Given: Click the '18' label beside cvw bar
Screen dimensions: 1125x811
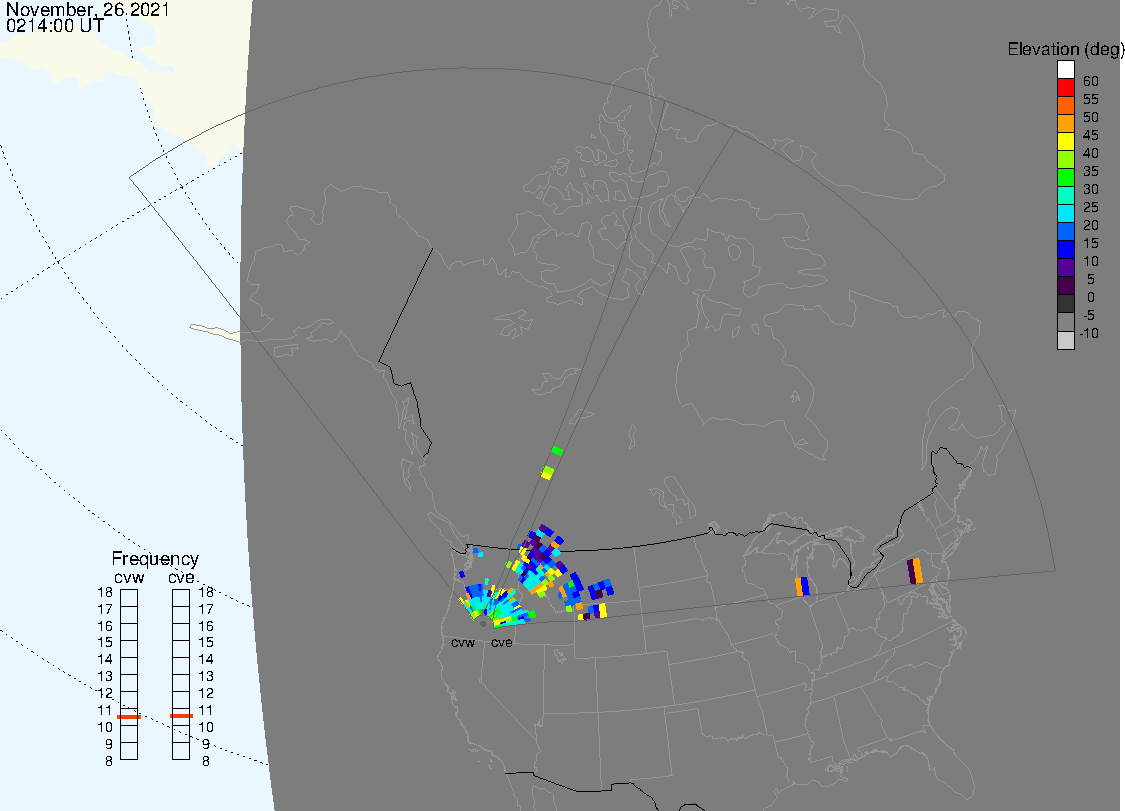Looking at the screenshot, I should tap(105, 592).
